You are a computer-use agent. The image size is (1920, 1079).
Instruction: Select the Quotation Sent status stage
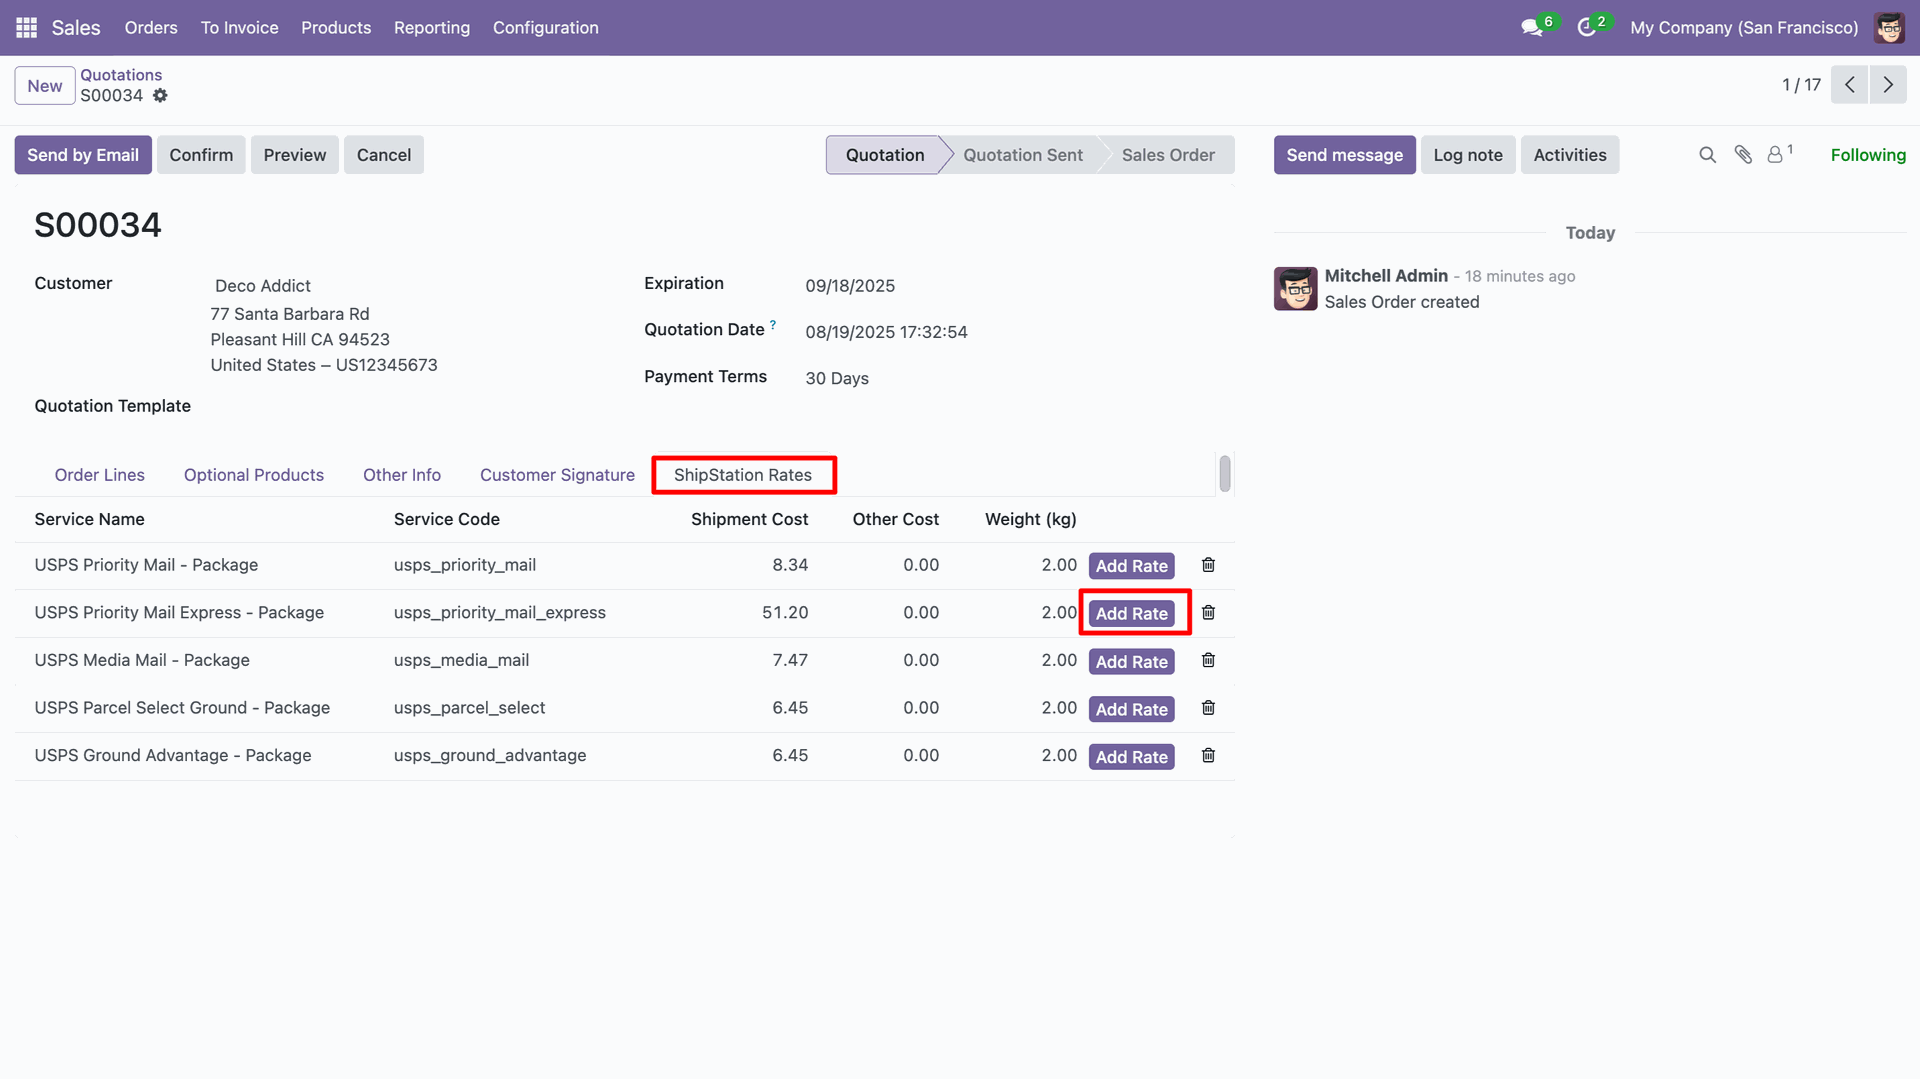(x=1022, y=155)
